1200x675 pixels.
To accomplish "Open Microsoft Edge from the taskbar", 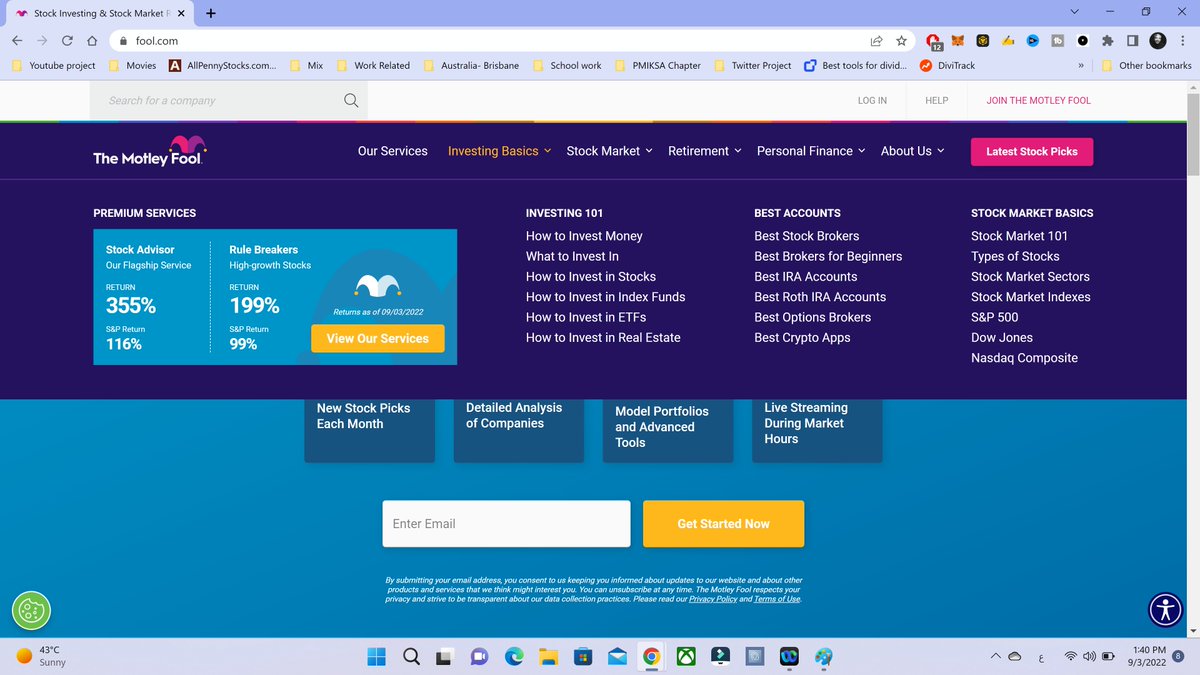I will click(x=514, y=657).
